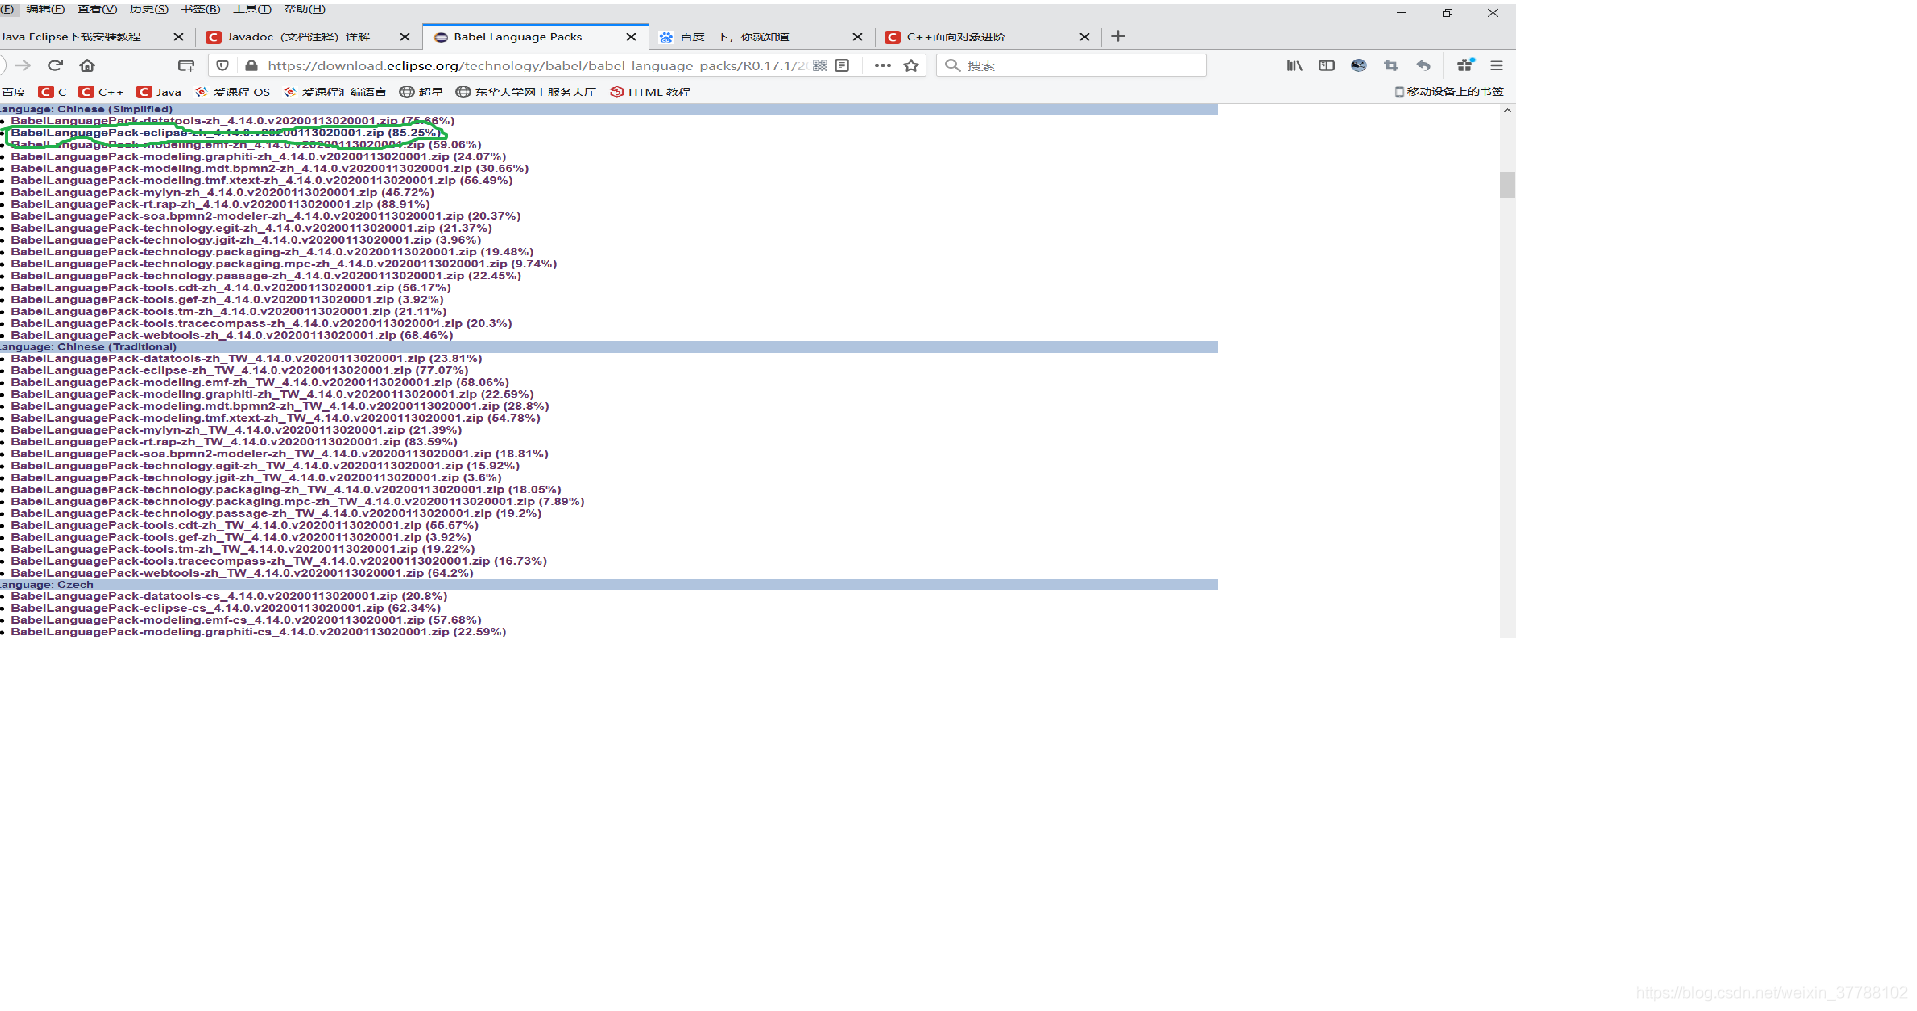Download BabelLanguagePack-eclipse-zh 85.25% zip
The height and width of the screenshot is (1011, 1917).
click(x=225, y=133)
